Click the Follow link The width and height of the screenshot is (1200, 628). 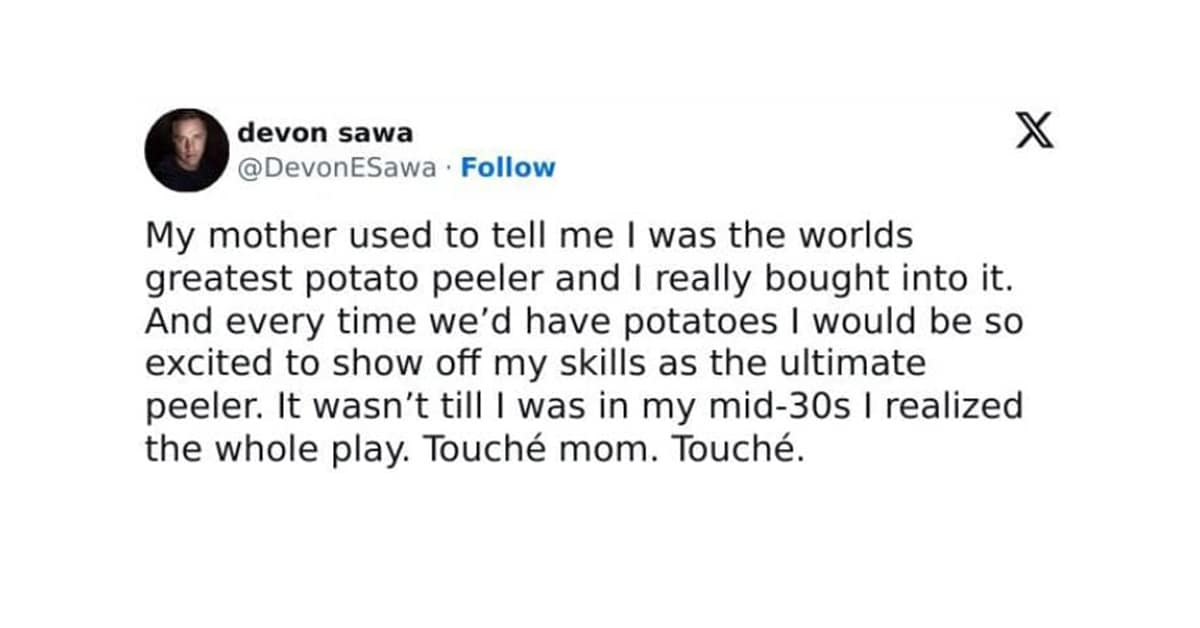coord(507,167)
